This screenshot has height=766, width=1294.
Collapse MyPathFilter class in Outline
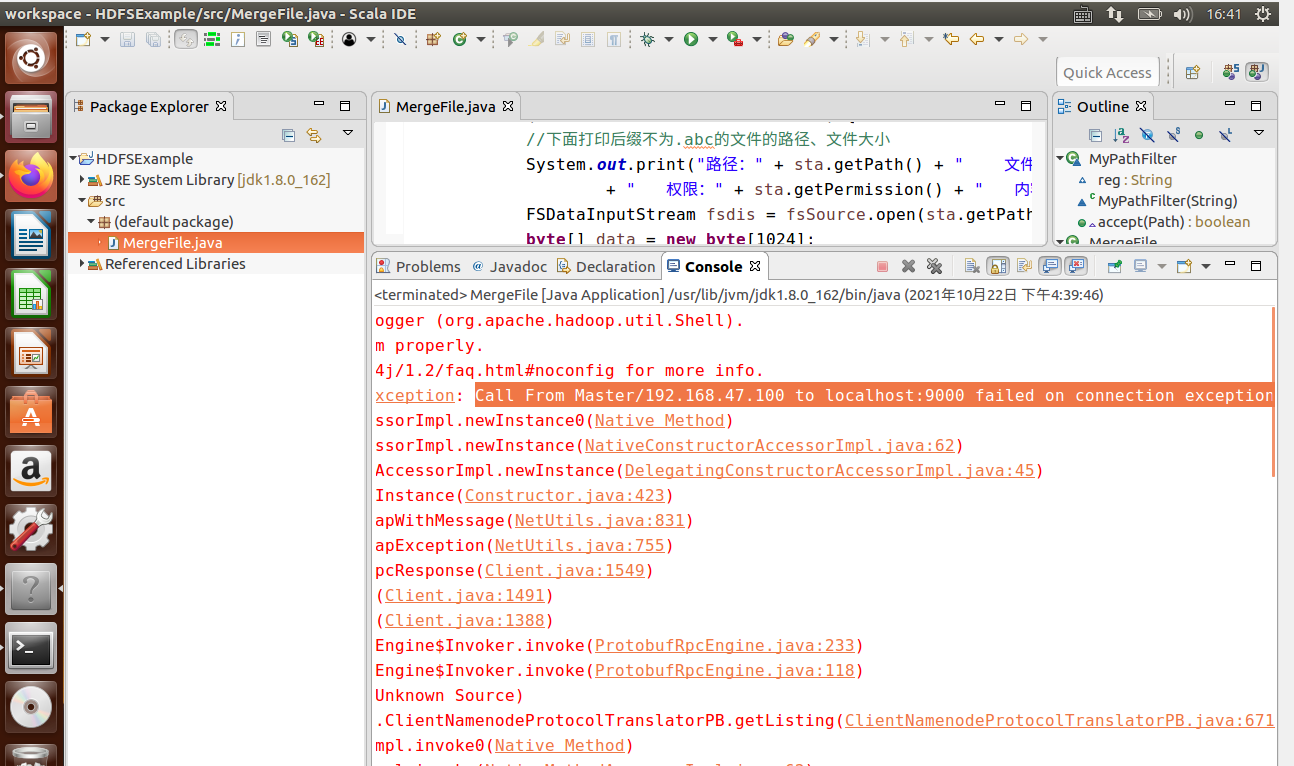(x=1060, y=159)
